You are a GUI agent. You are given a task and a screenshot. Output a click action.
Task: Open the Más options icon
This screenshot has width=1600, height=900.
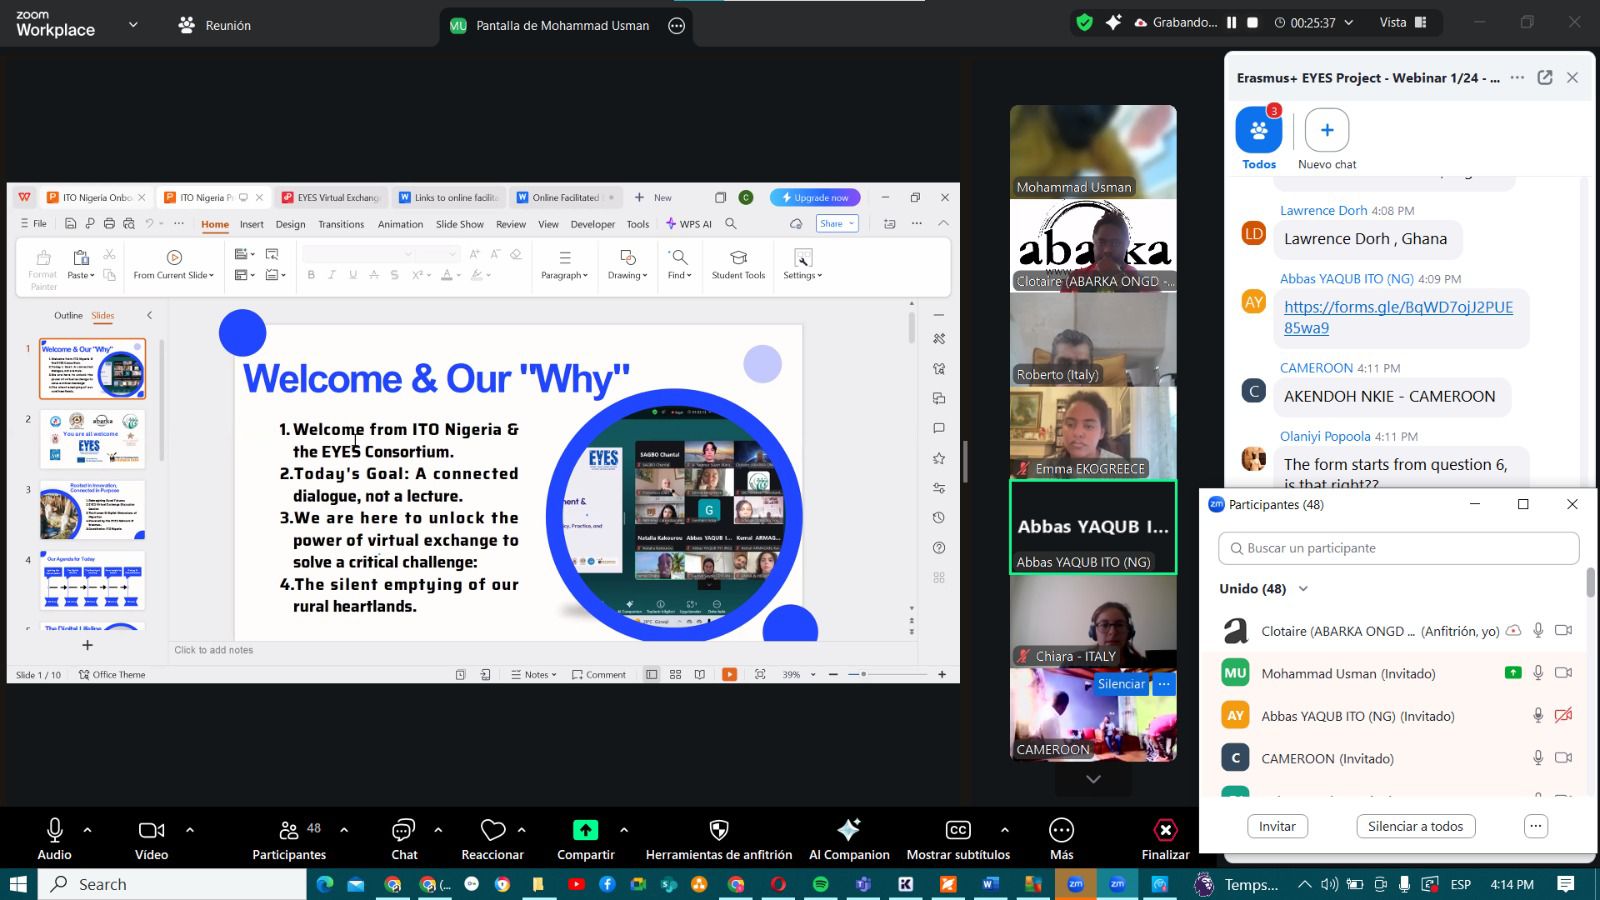coord(1061,830)
